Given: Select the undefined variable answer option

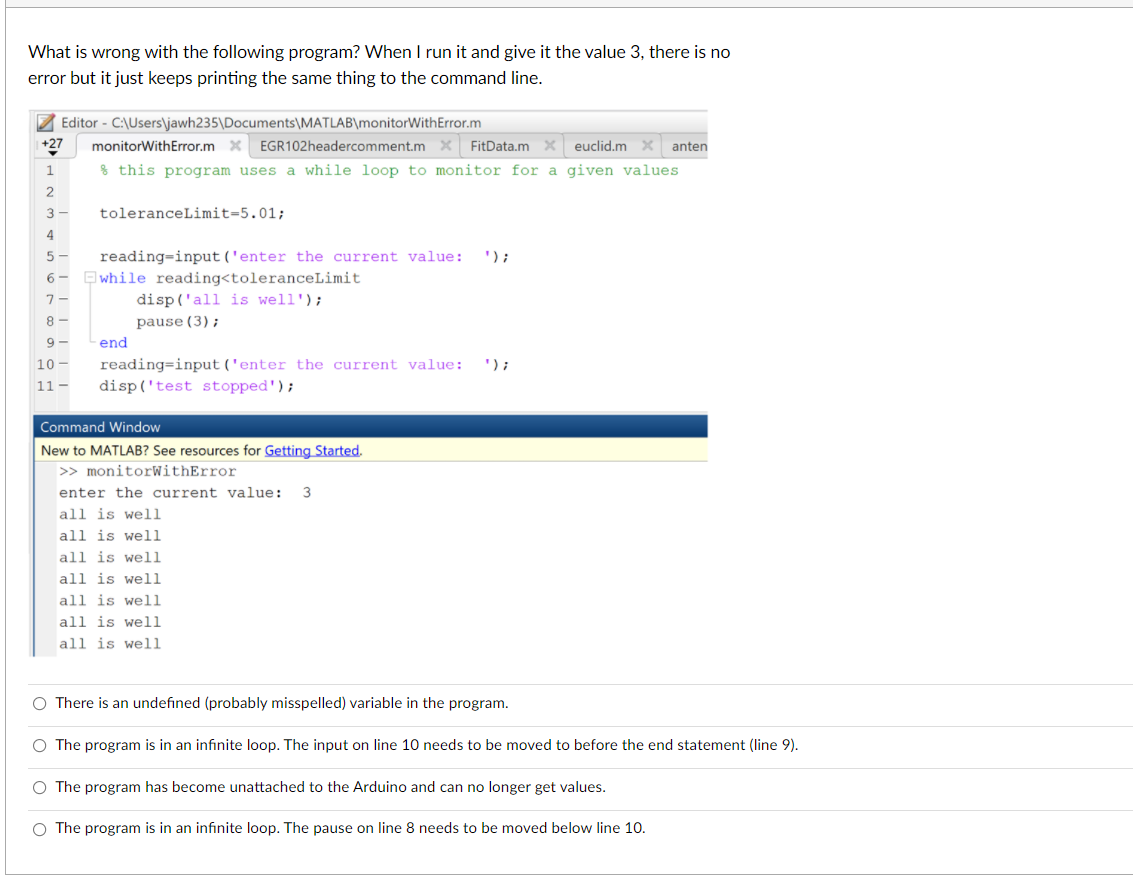Looking at the screenshot, I should [39, 703].
